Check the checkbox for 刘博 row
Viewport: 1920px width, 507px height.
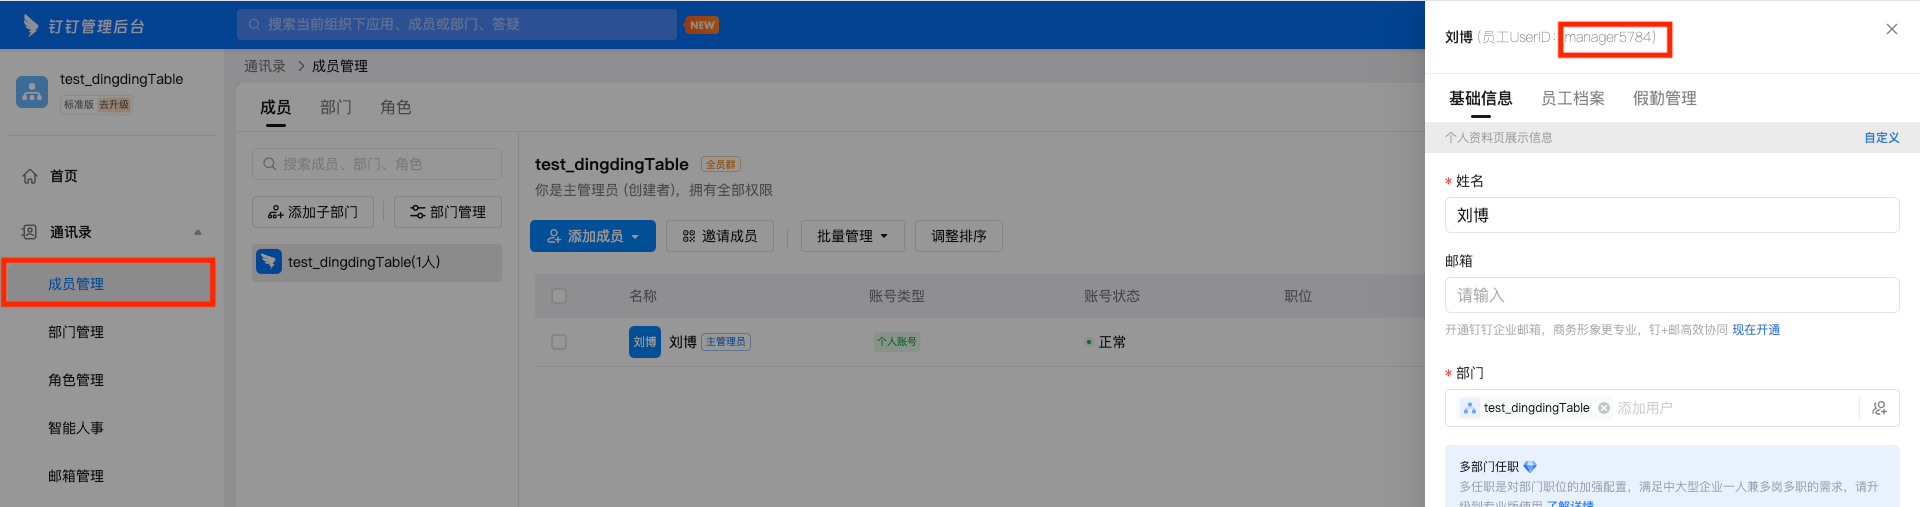[x=559, y=342]
